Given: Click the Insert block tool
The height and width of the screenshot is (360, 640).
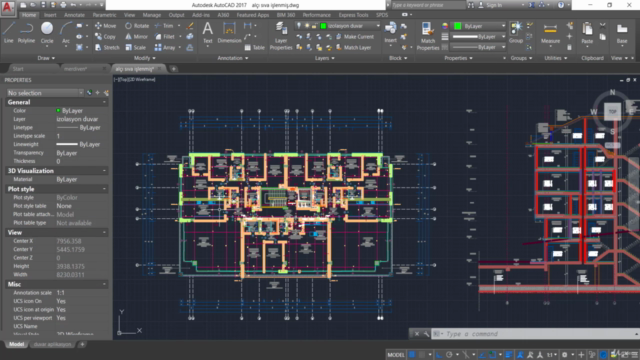Looking at the screenshot, I should pos(390,33).
